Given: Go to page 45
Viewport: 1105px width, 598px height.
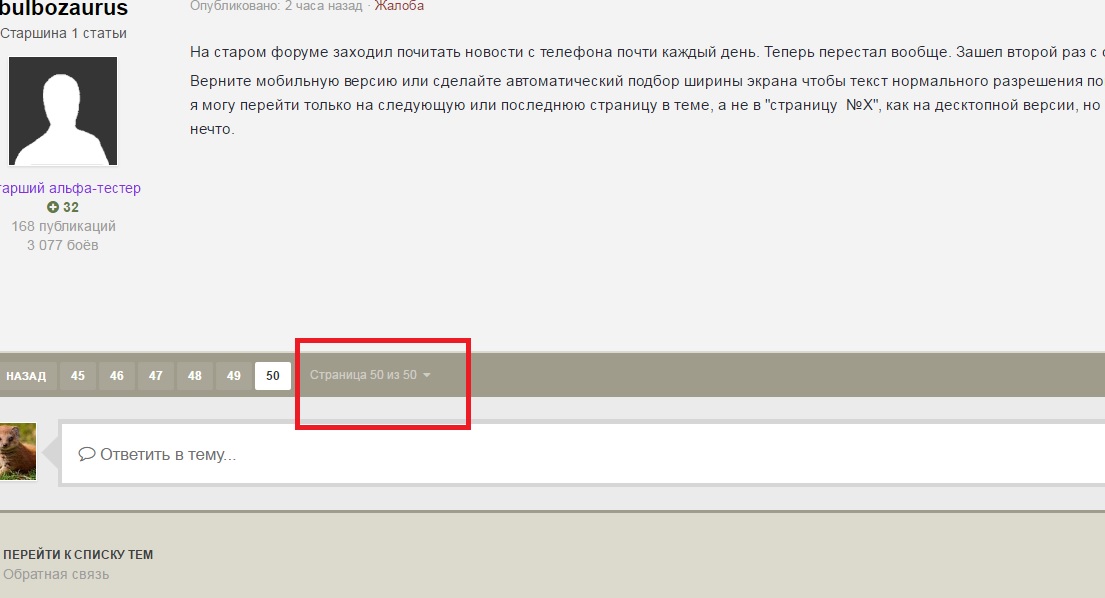Looking at the screenshot, I should pos(78,376).
